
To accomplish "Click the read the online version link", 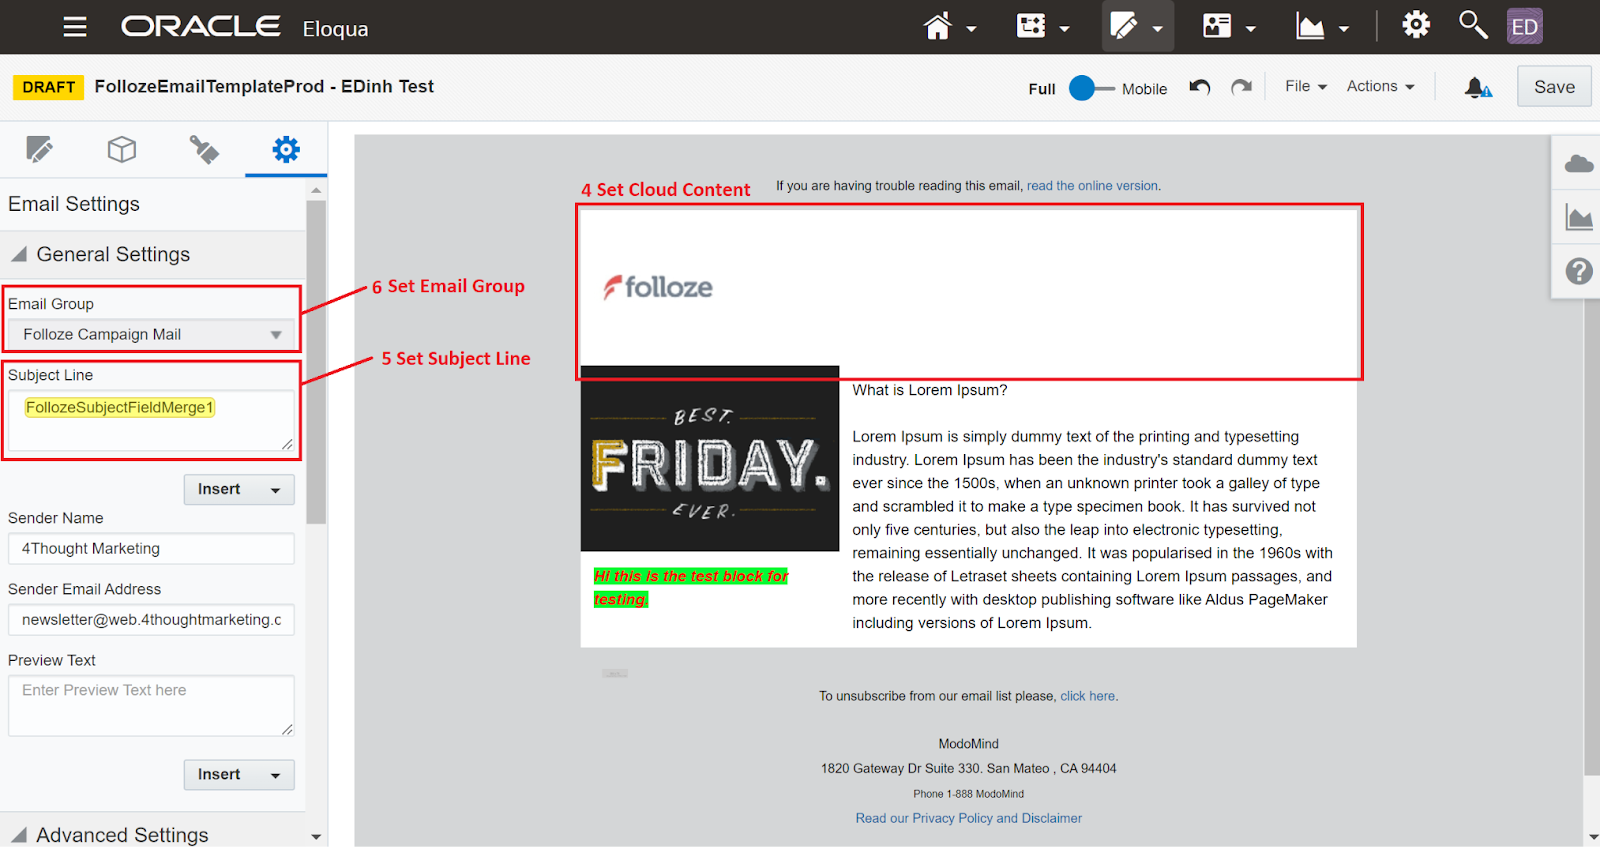I will point(1091,185).
